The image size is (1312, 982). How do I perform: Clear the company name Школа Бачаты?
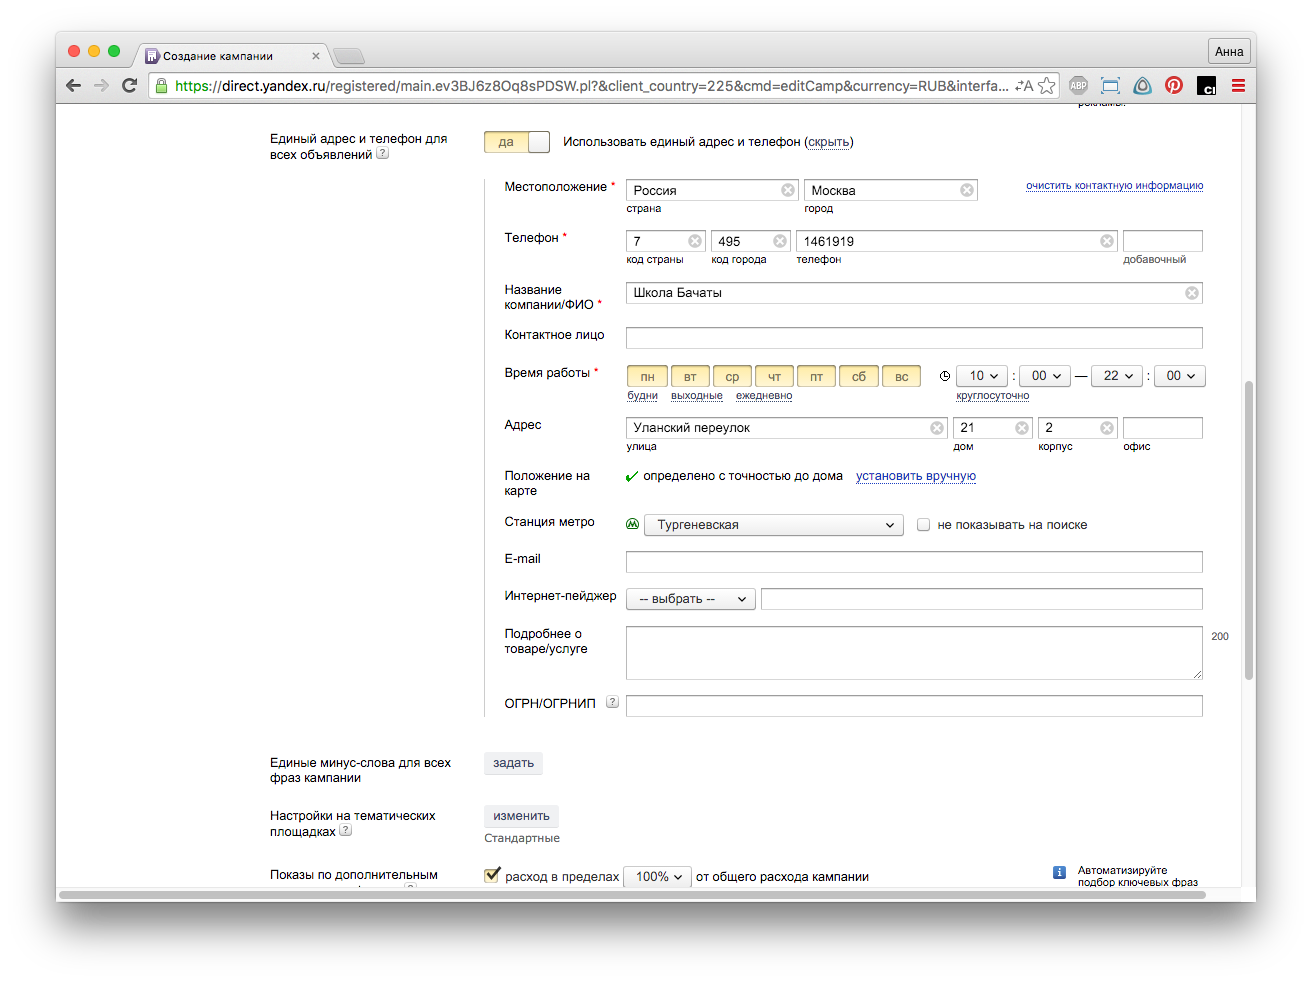(1192, 293)
